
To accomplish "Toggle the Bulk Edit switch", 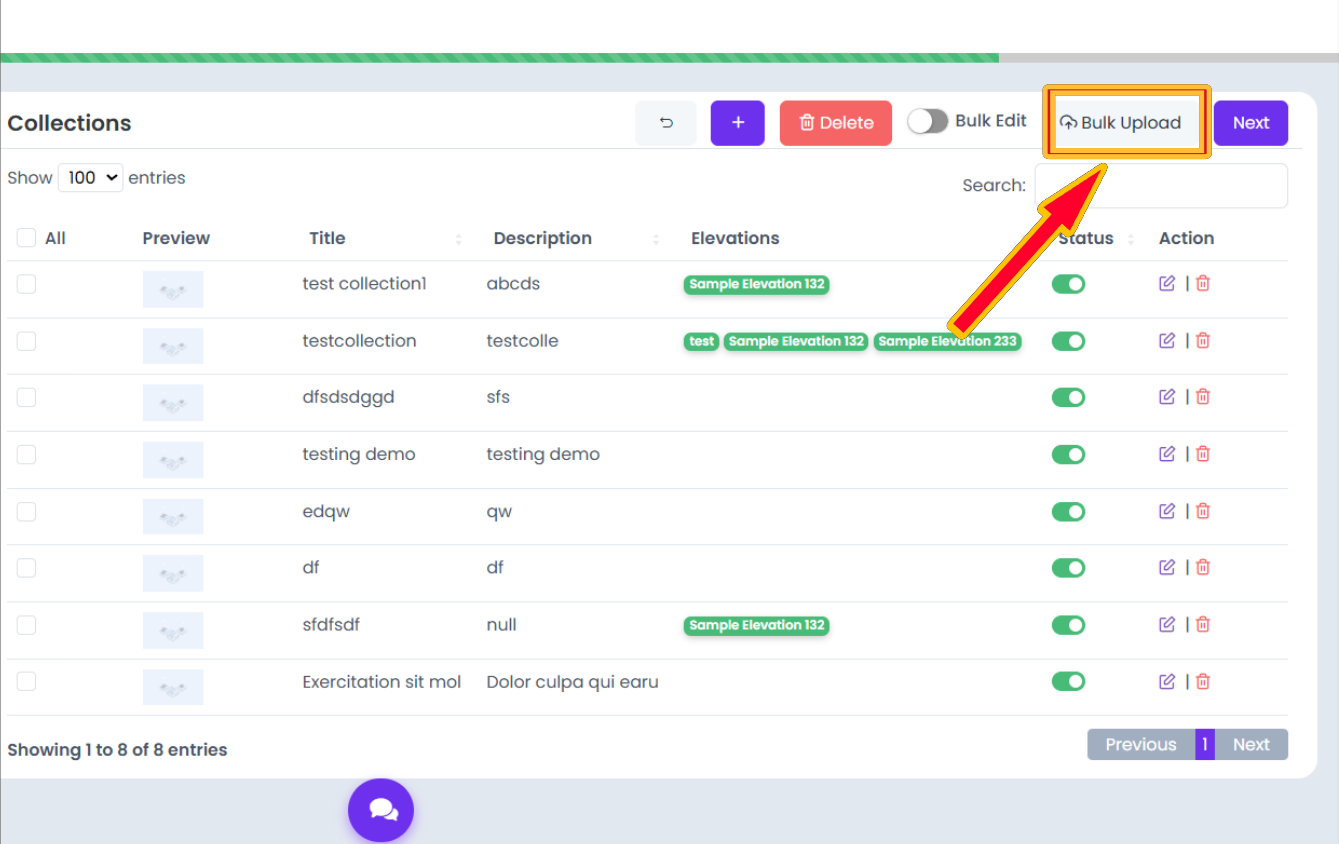I will pyautogui.click(x=927, y=122).
